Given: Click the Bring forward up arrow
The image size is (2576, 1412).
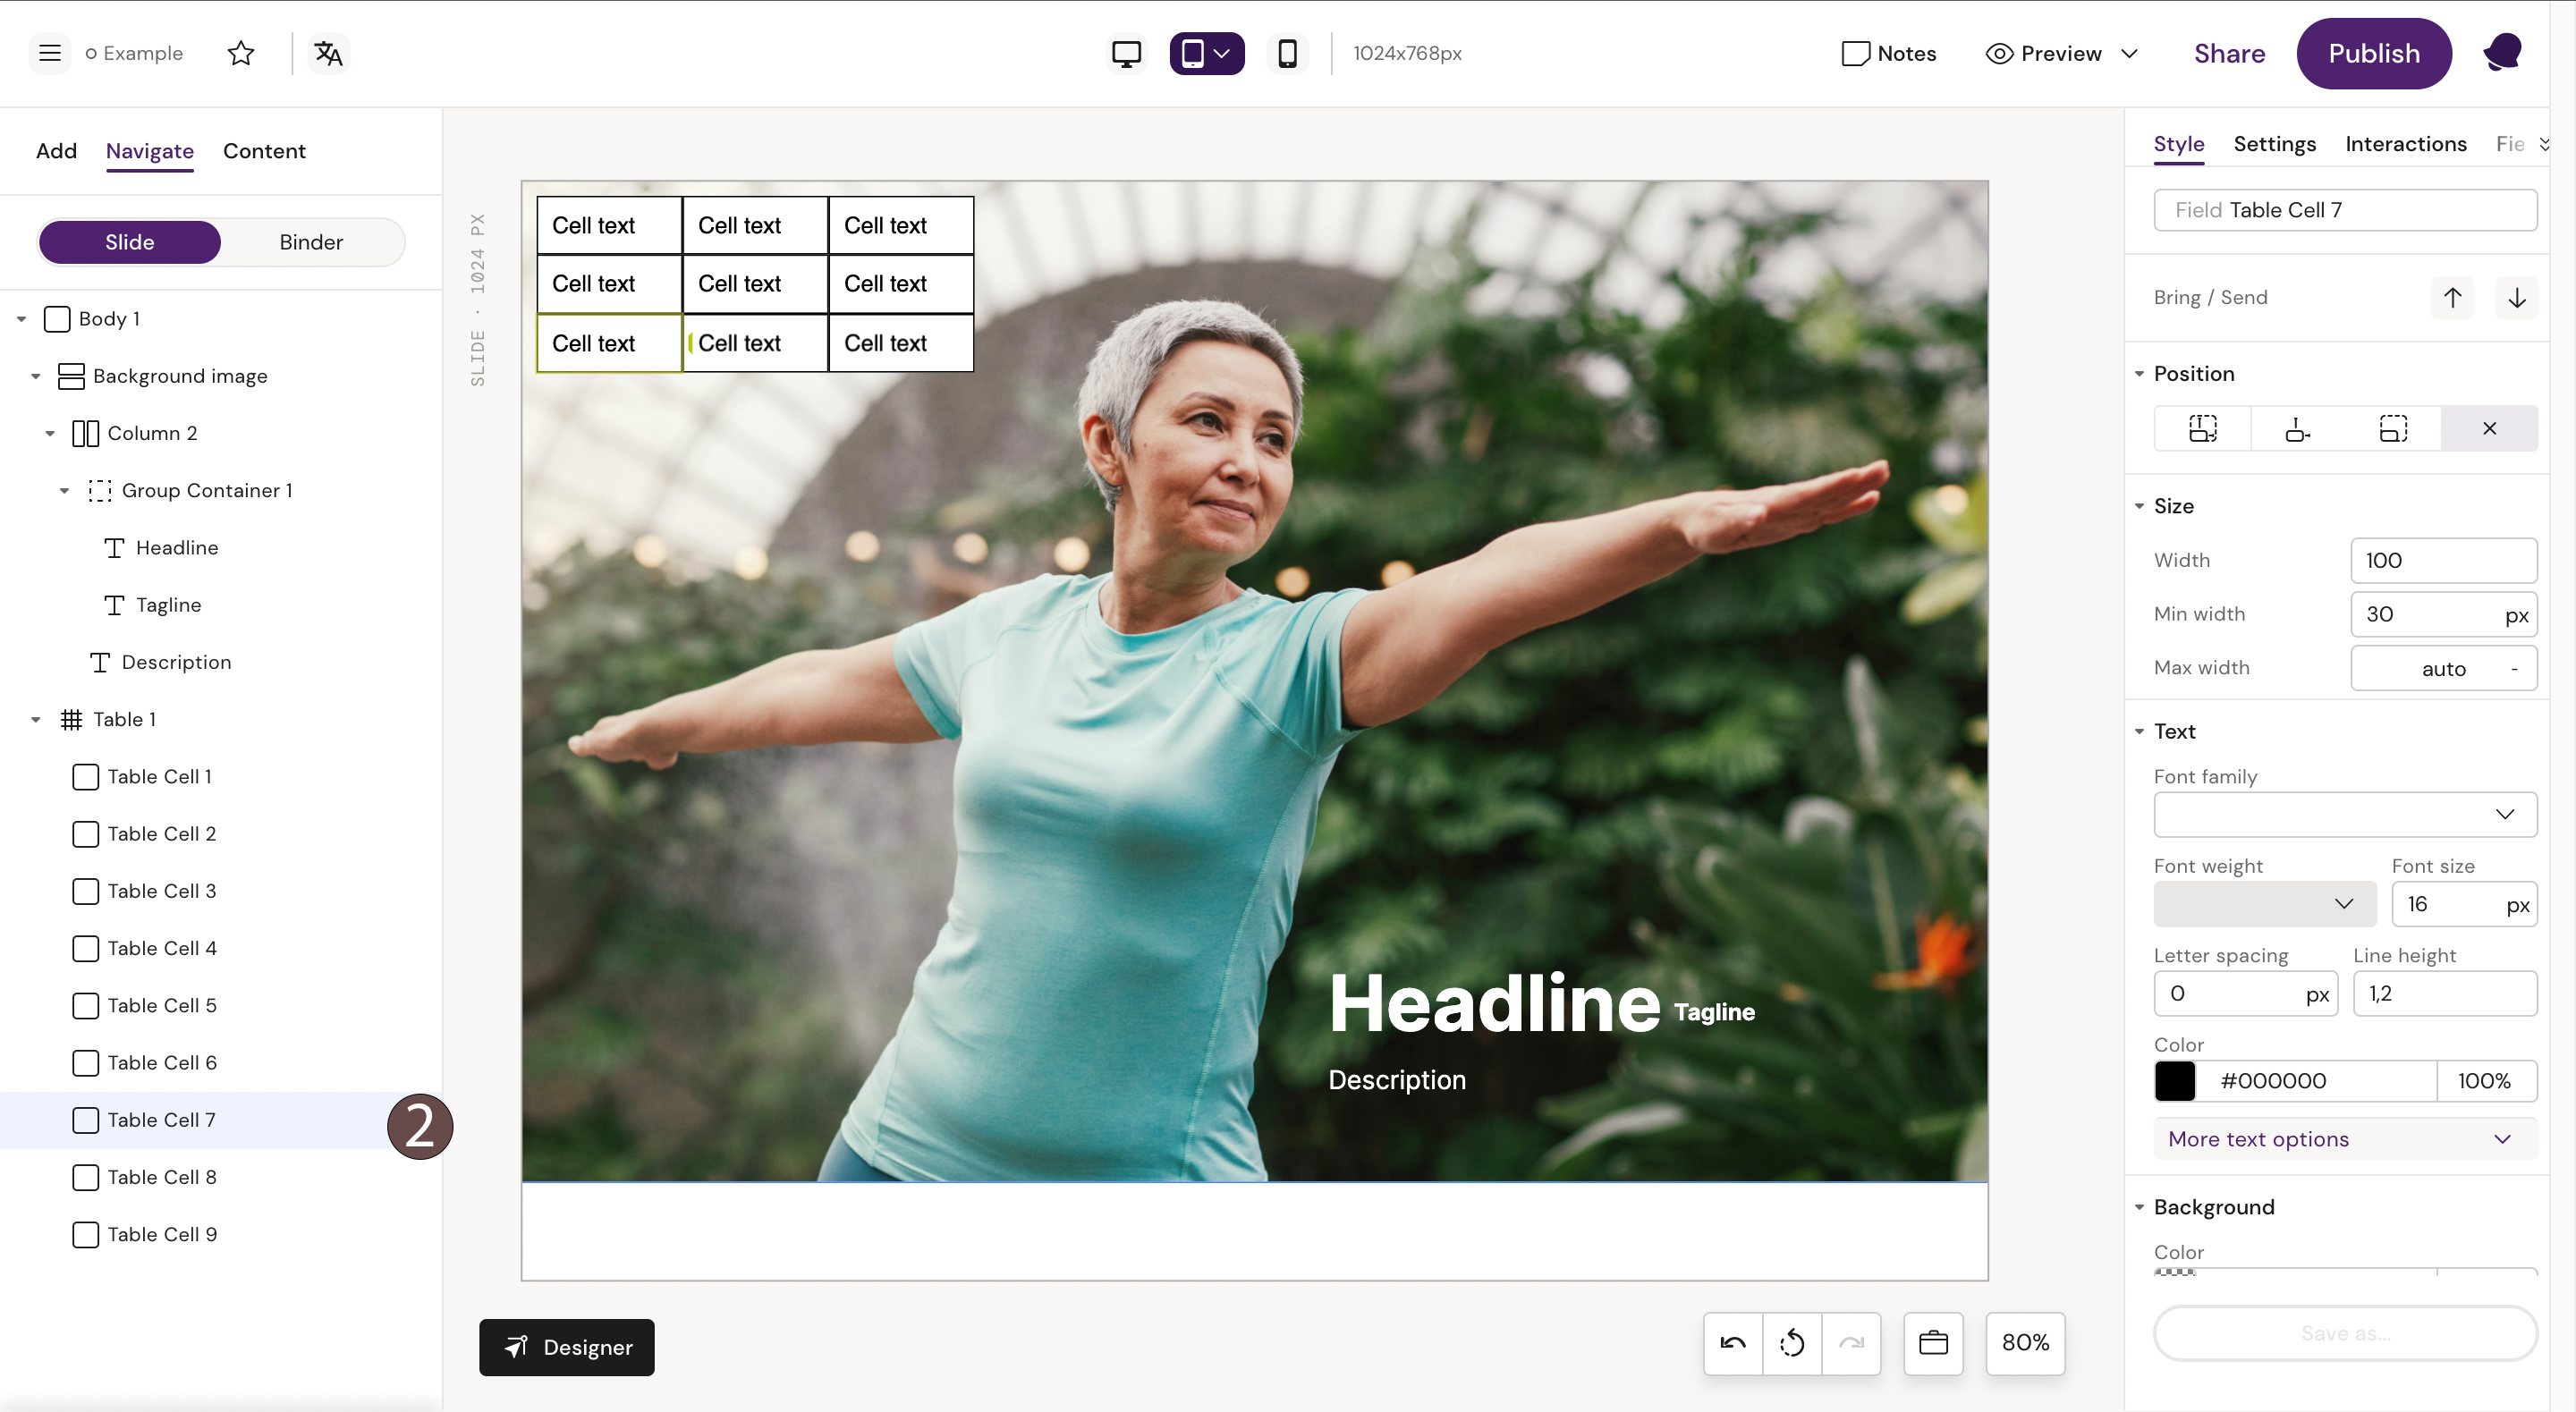Looking at the screenshot, I should click(2452, 297).
